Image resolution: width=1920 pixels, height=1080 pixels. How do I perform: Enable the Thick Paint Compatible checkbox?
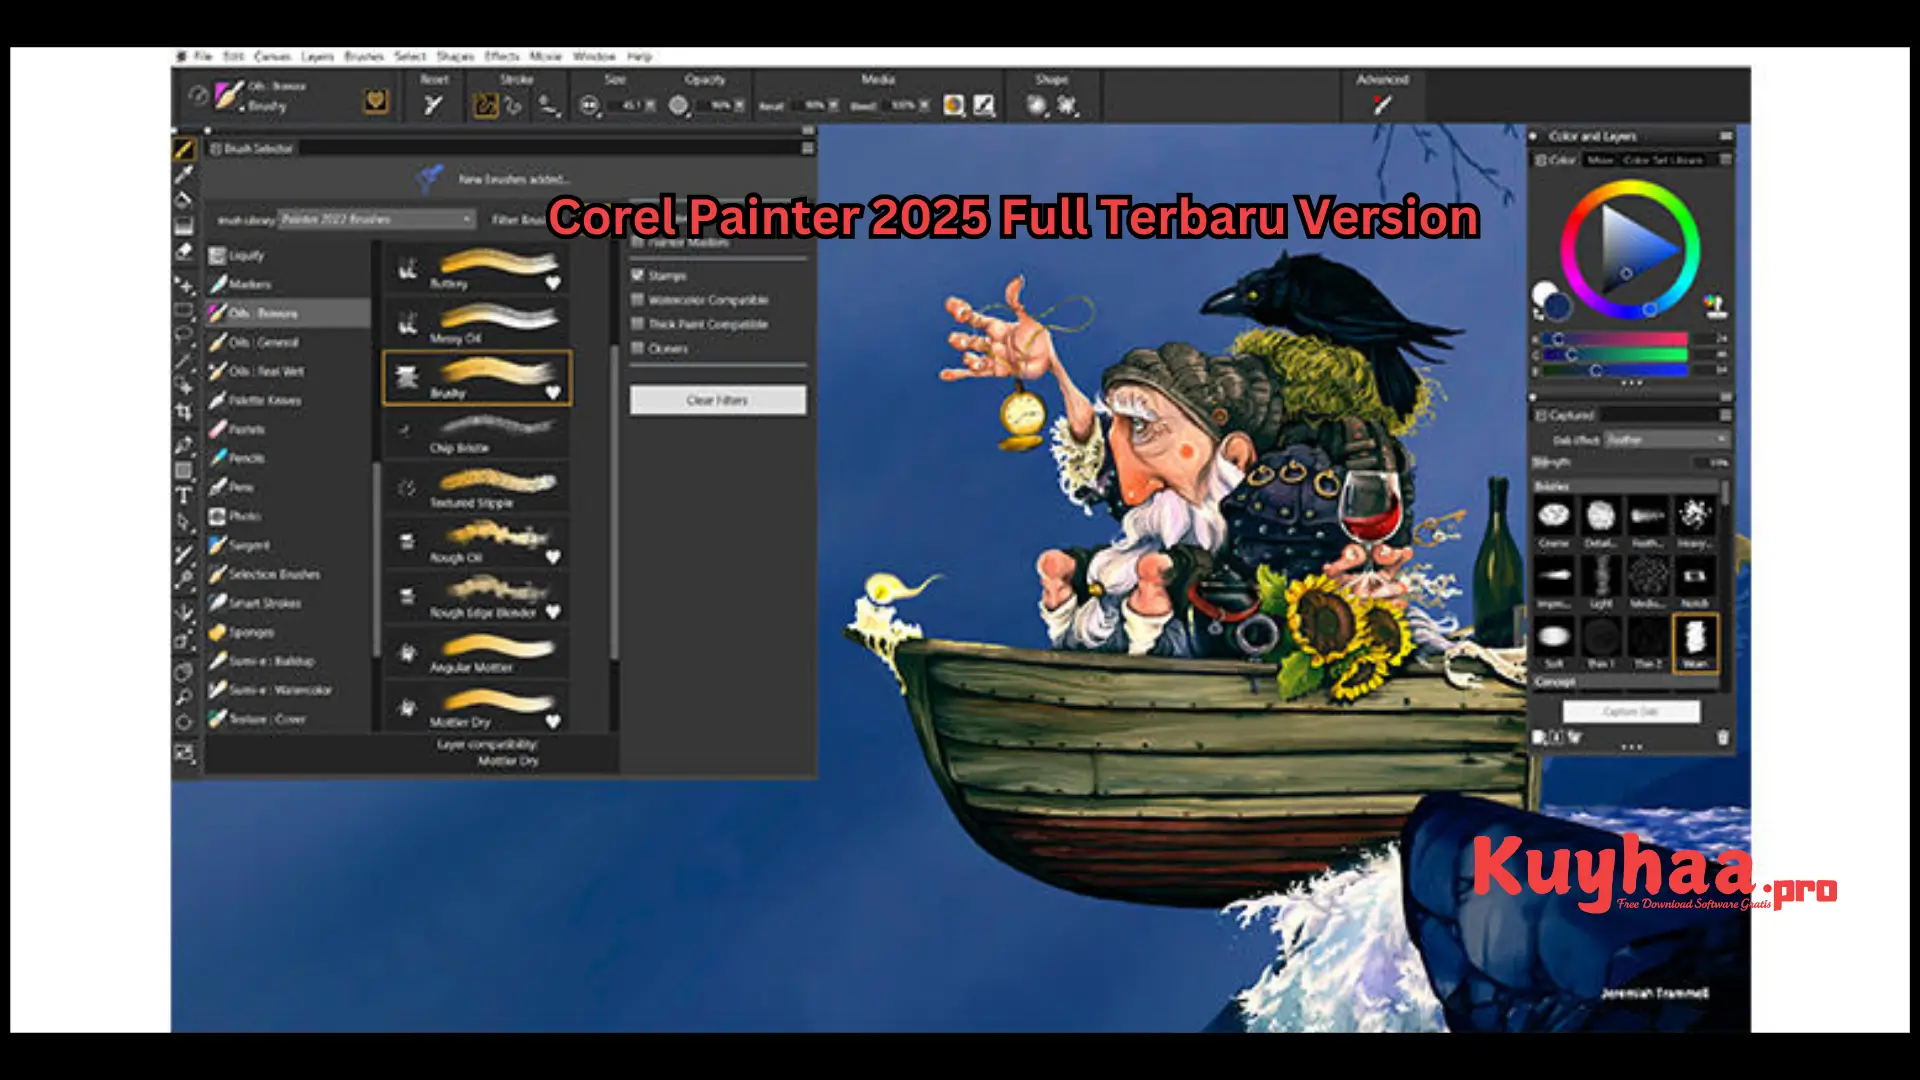coord(639,324)
